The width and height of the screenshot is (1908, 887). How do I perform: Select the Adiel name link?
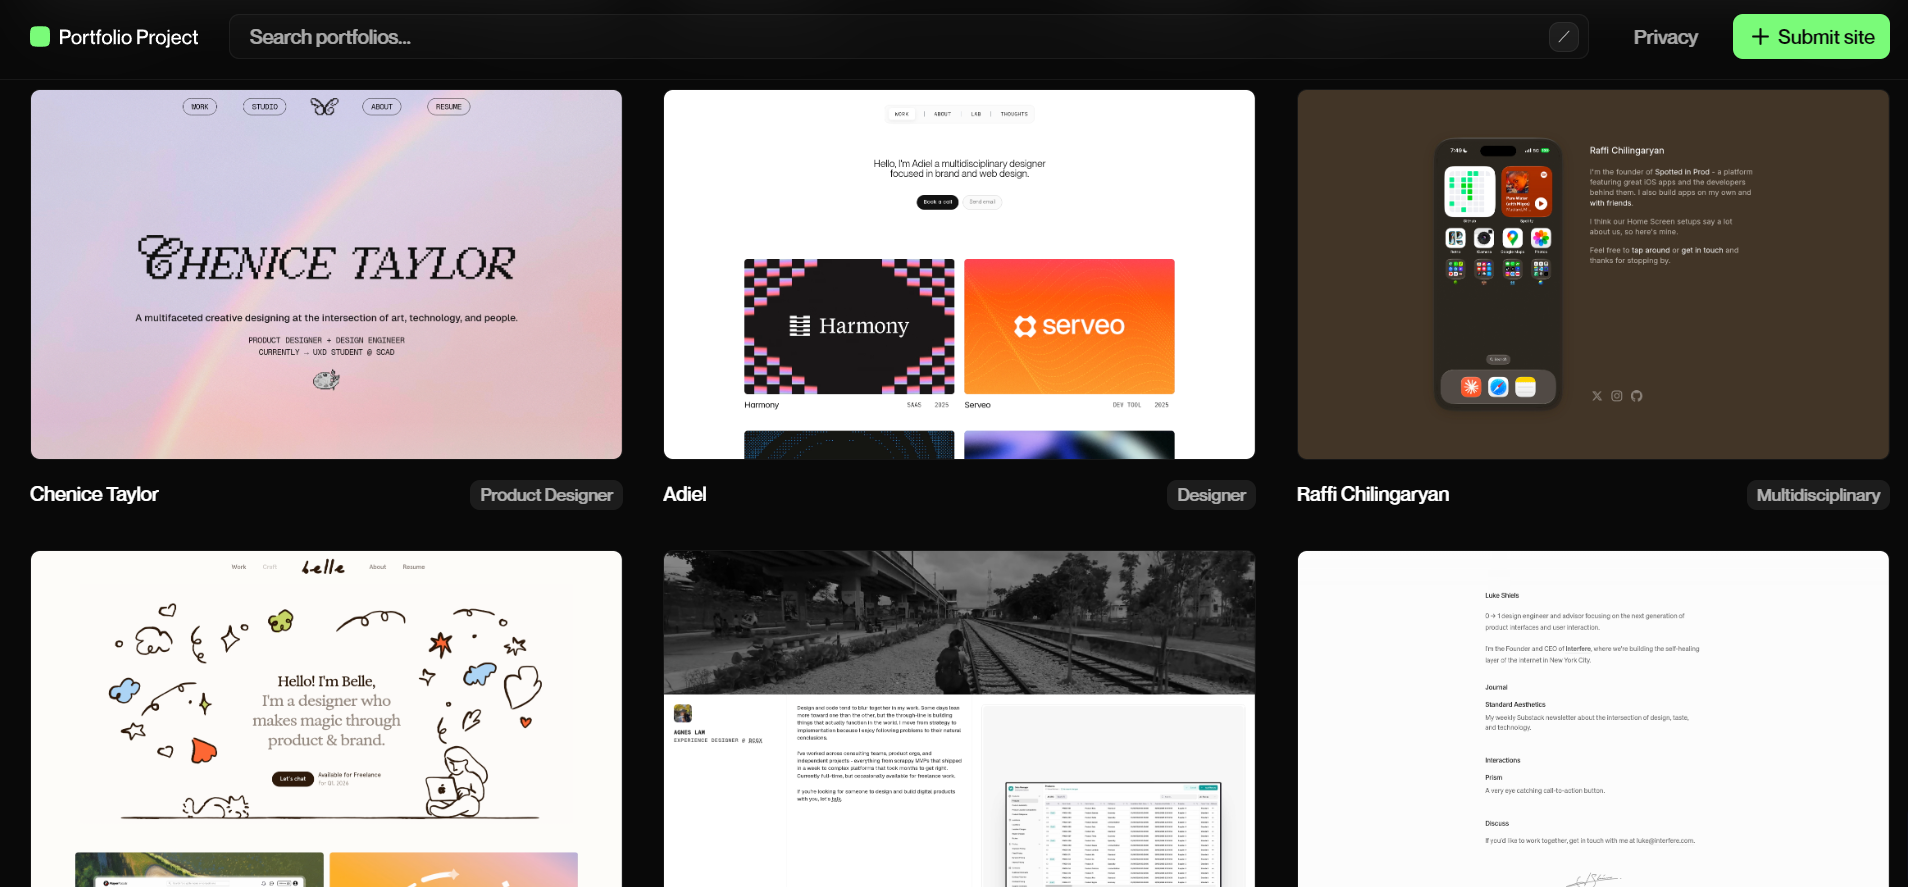coord(685,494)
